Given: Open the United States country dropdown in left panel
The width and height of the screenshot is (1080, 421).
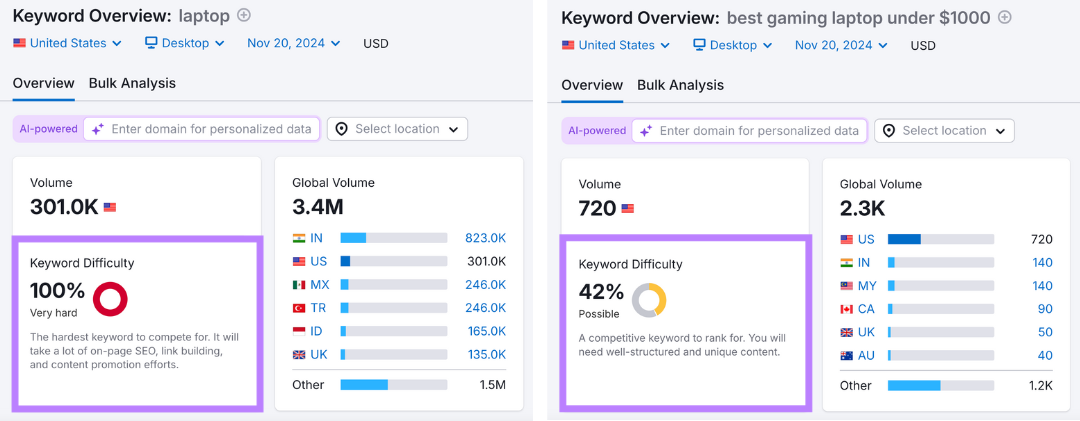Looking at the screenshot, I should pyautogui.click(x=68, y=43).
